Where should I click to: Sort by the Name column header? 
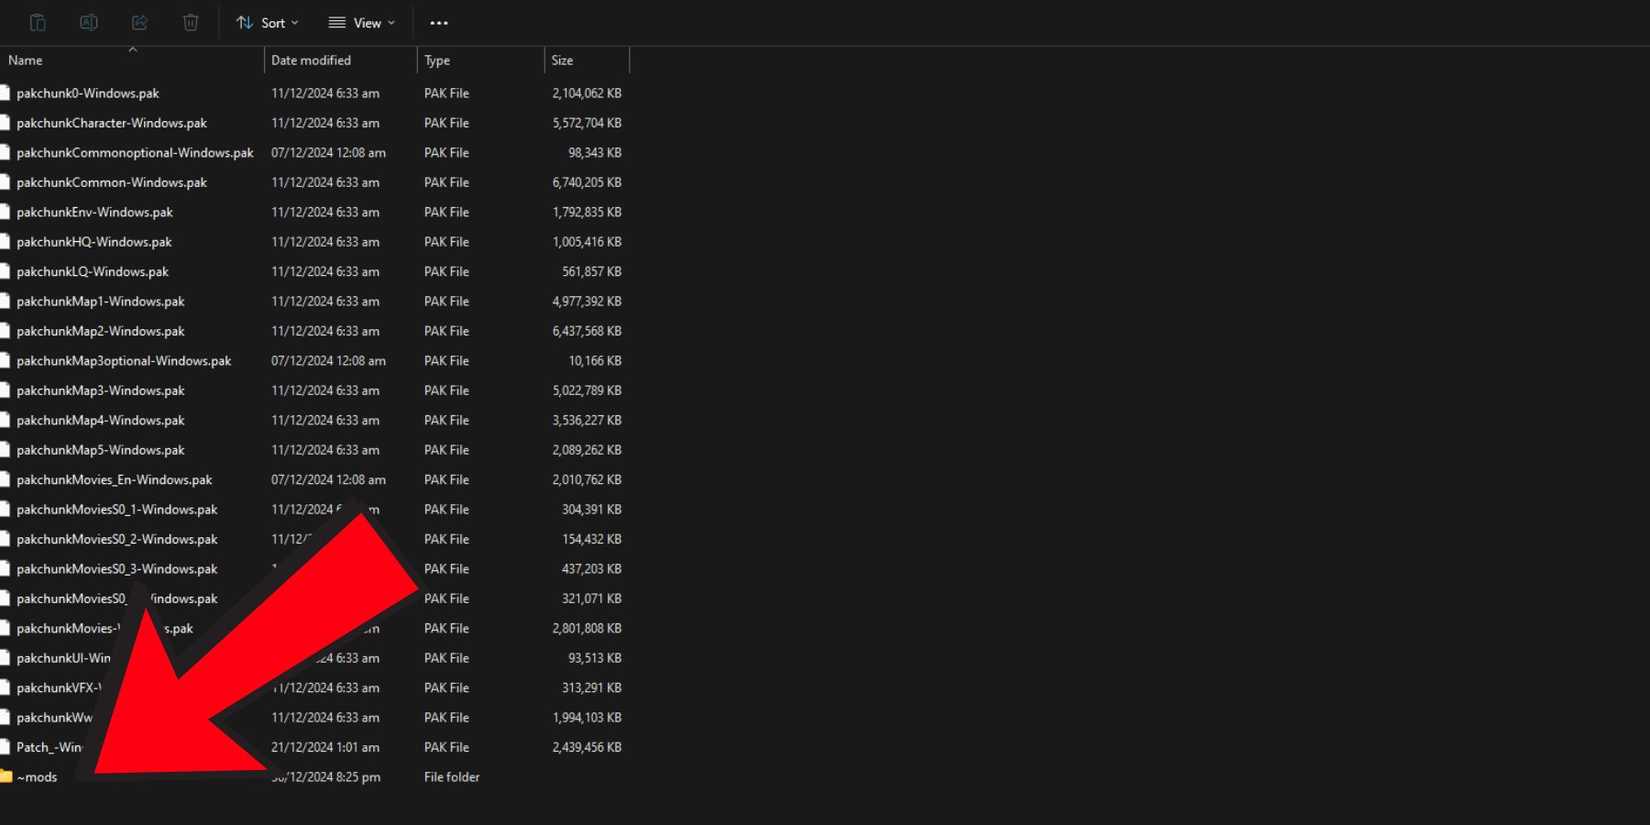pyautogui.click(x=26, y=61)
